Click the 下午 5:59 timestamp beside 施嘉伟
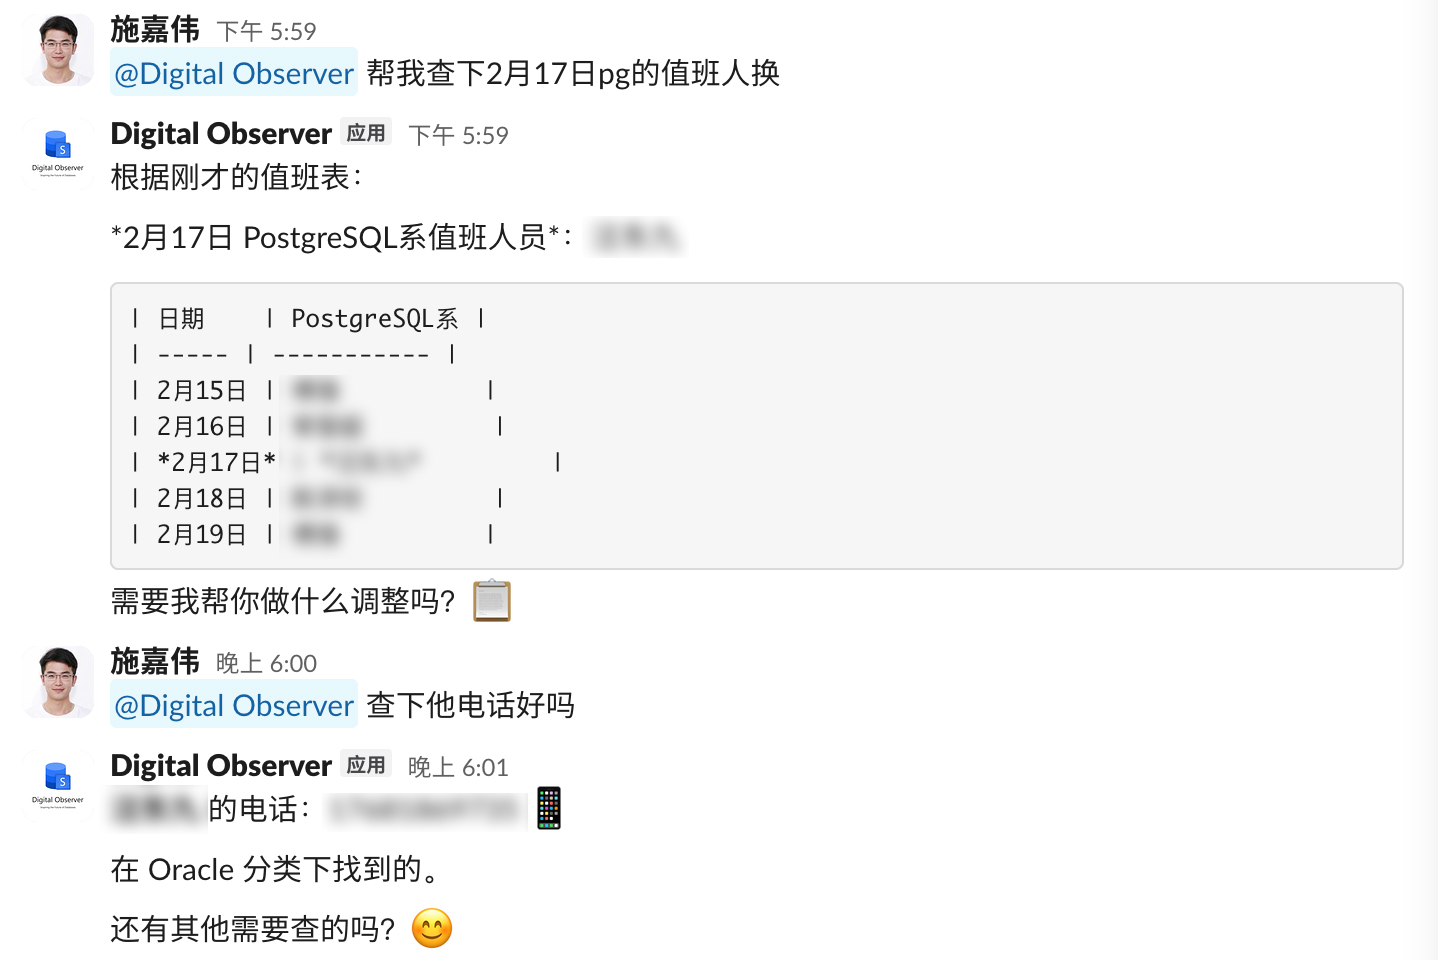This screenshot has width=1438, height=960. point(267,32)
